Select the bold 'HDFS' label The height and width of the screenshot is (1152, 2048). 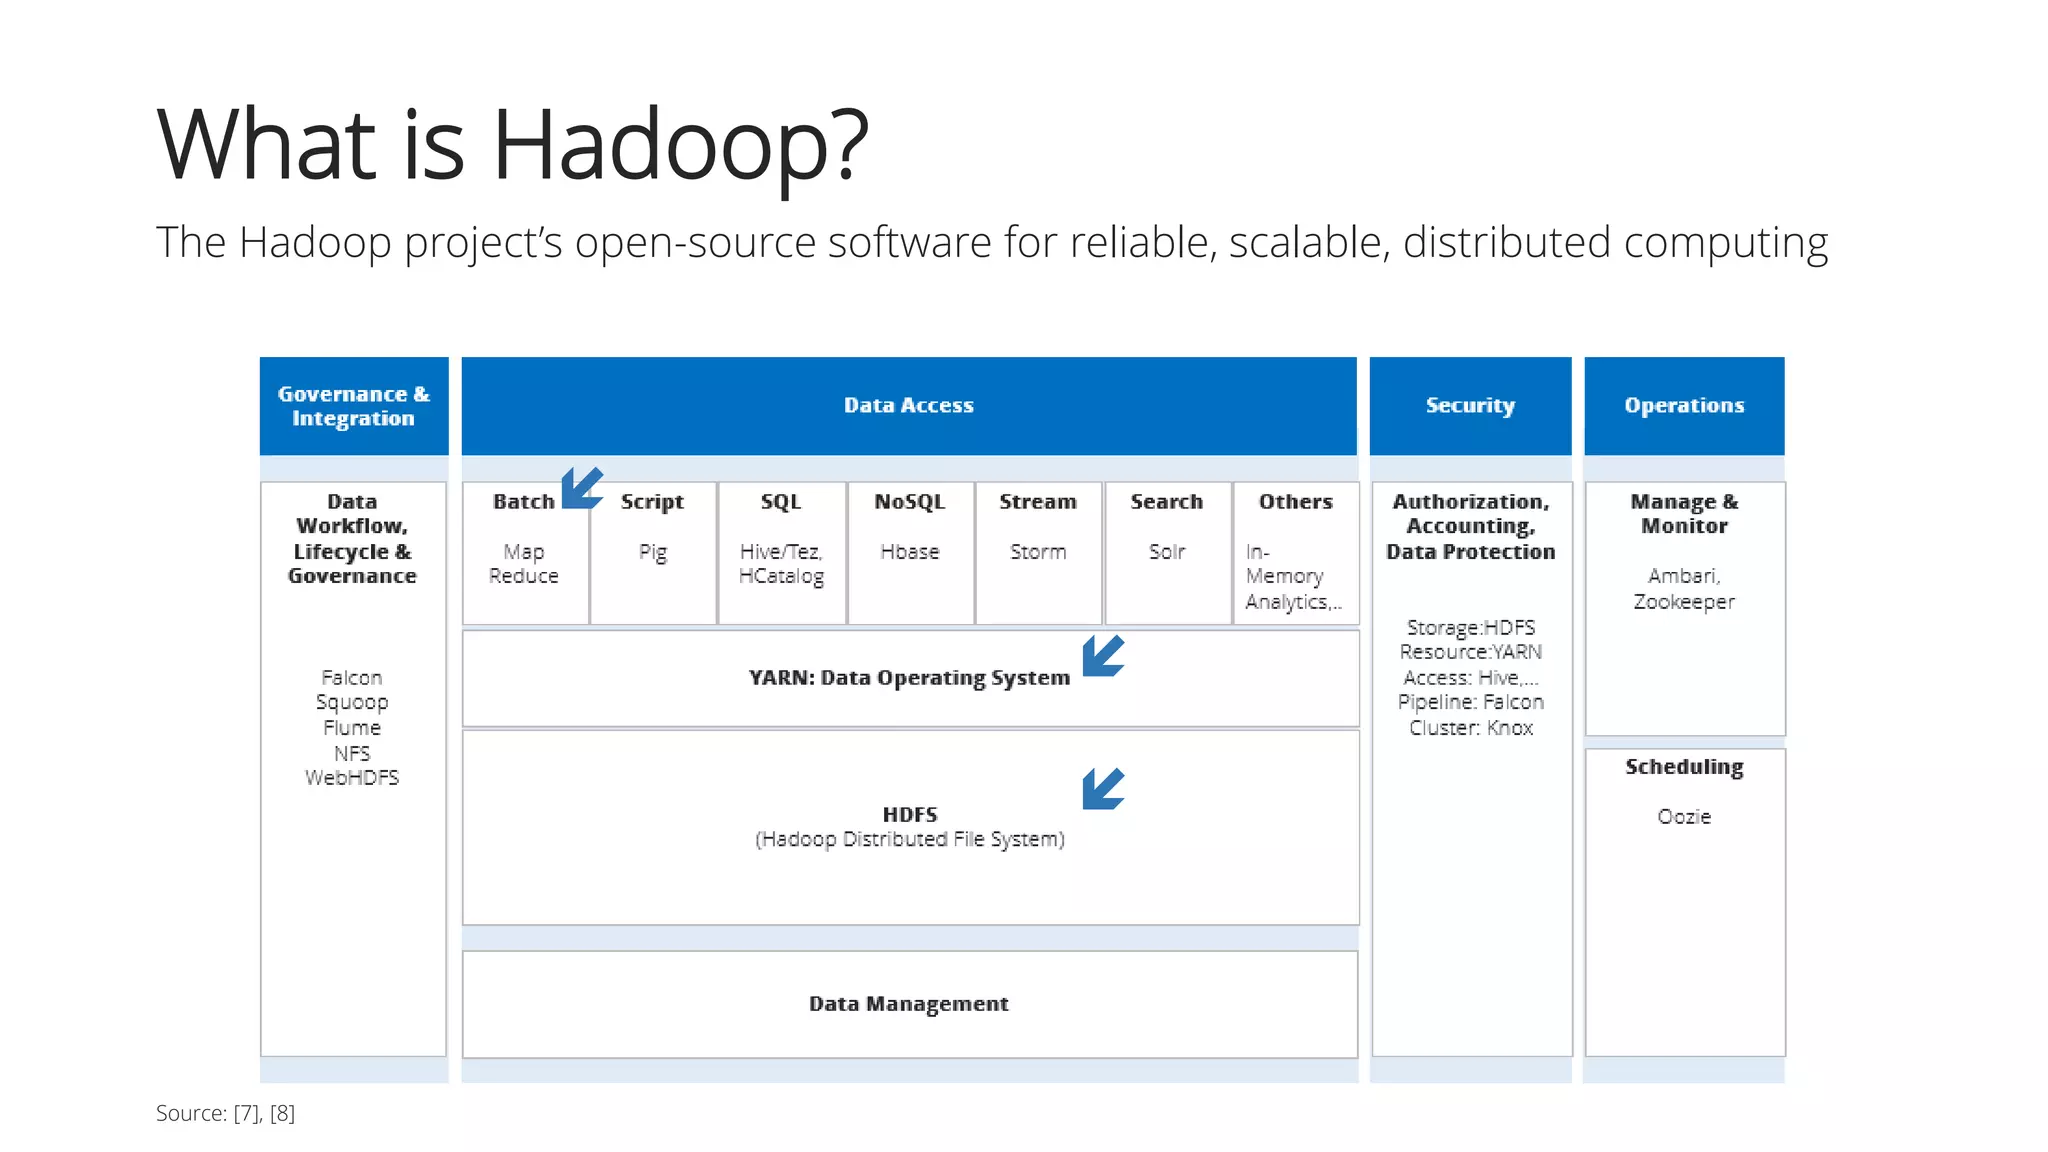click(x=910, y=815)
